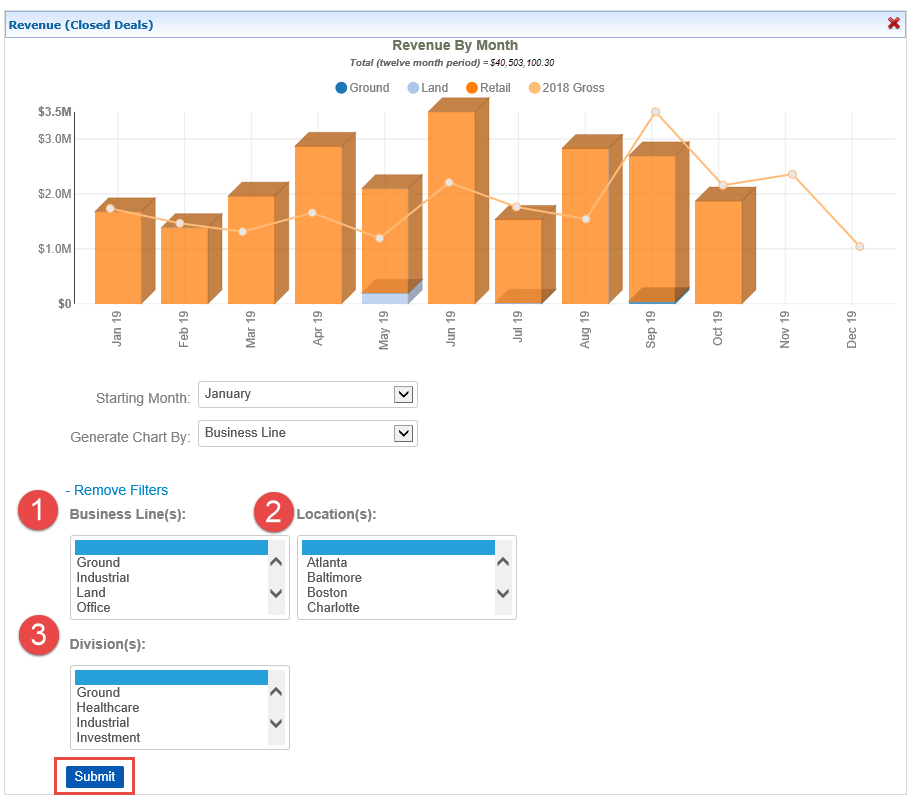The image size is (915, 800).
Task: Toggle the Retail legend series
Action: pos(488,88)
